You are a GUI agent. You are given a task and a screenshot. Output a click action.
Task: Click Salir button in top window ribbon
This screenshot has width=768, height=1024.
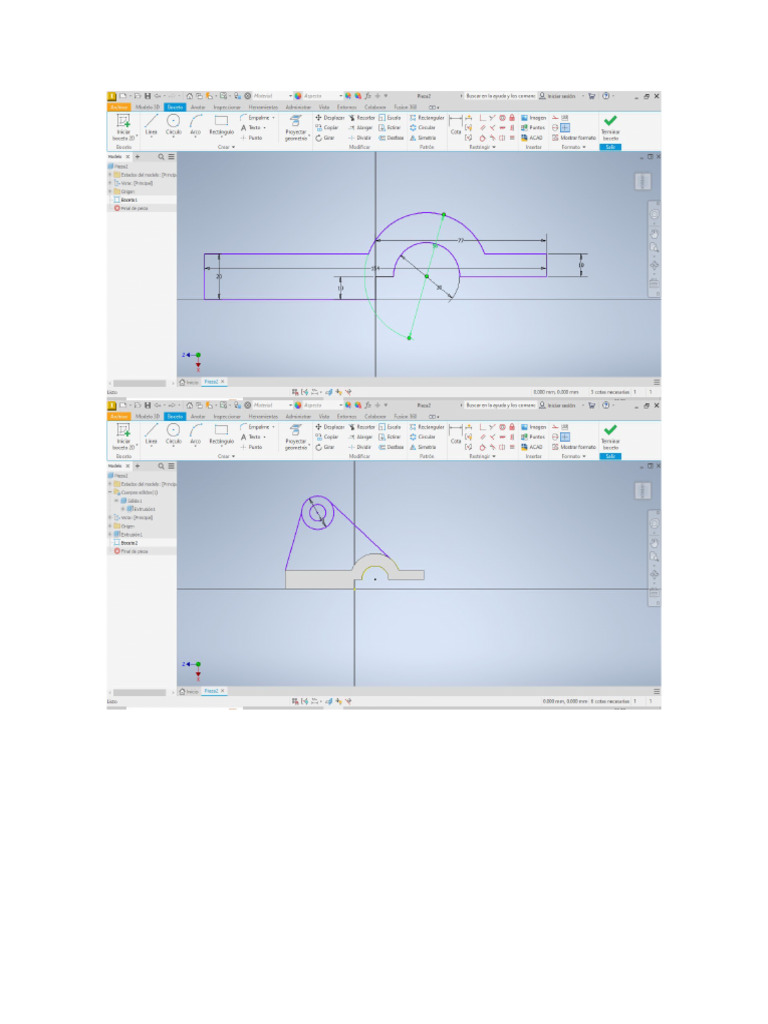click(611, 148)
